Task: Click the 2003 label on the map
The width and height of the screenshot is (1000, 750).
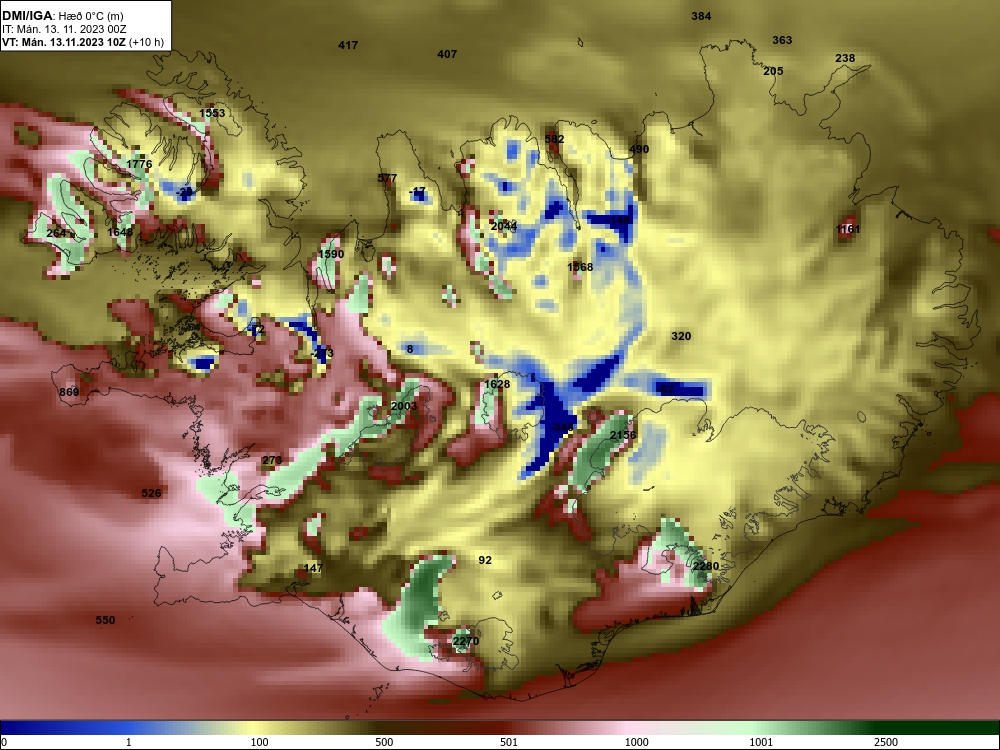Action: tap(403, 406)
